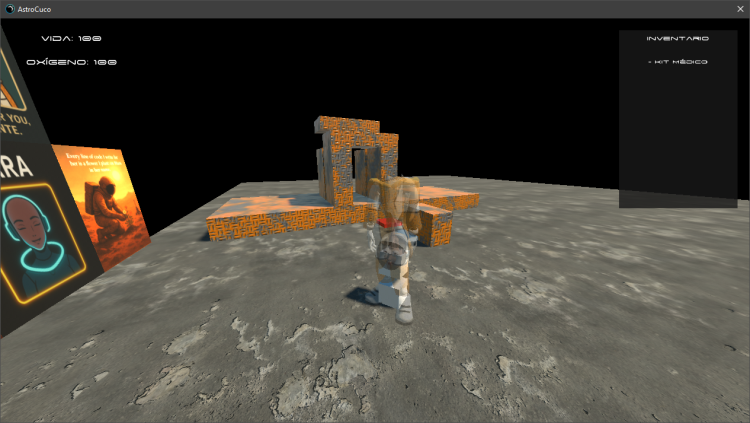The image size is (750, 423).
Task: Click the large ARA text on the poster
Action: 22,166
